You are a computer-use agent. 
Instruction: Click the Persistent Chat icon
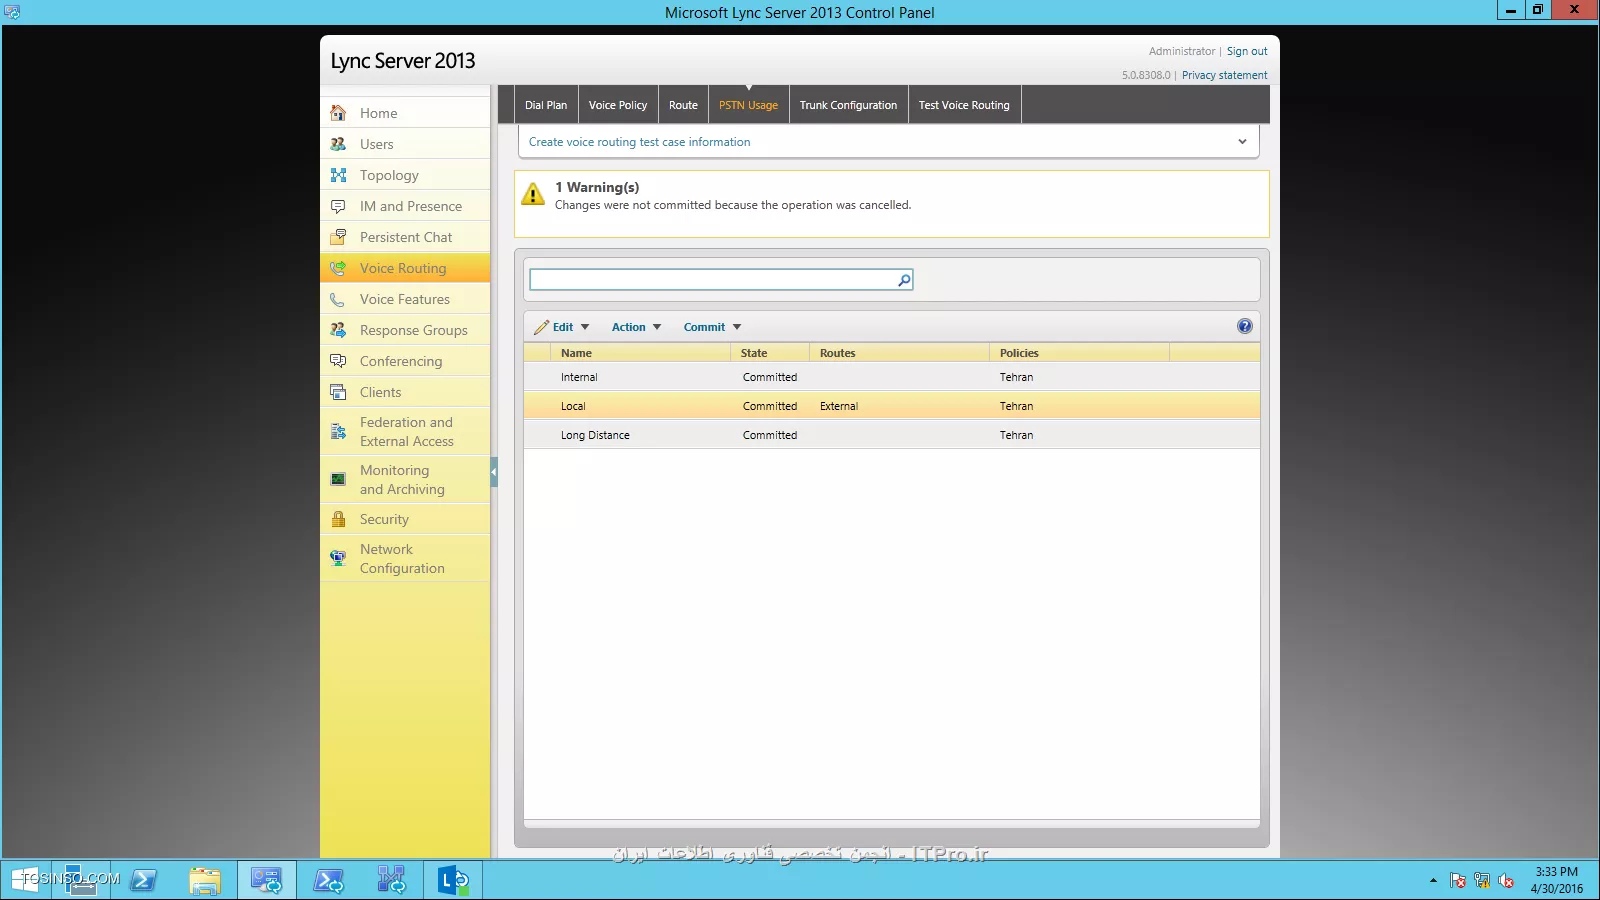point(338,237)
